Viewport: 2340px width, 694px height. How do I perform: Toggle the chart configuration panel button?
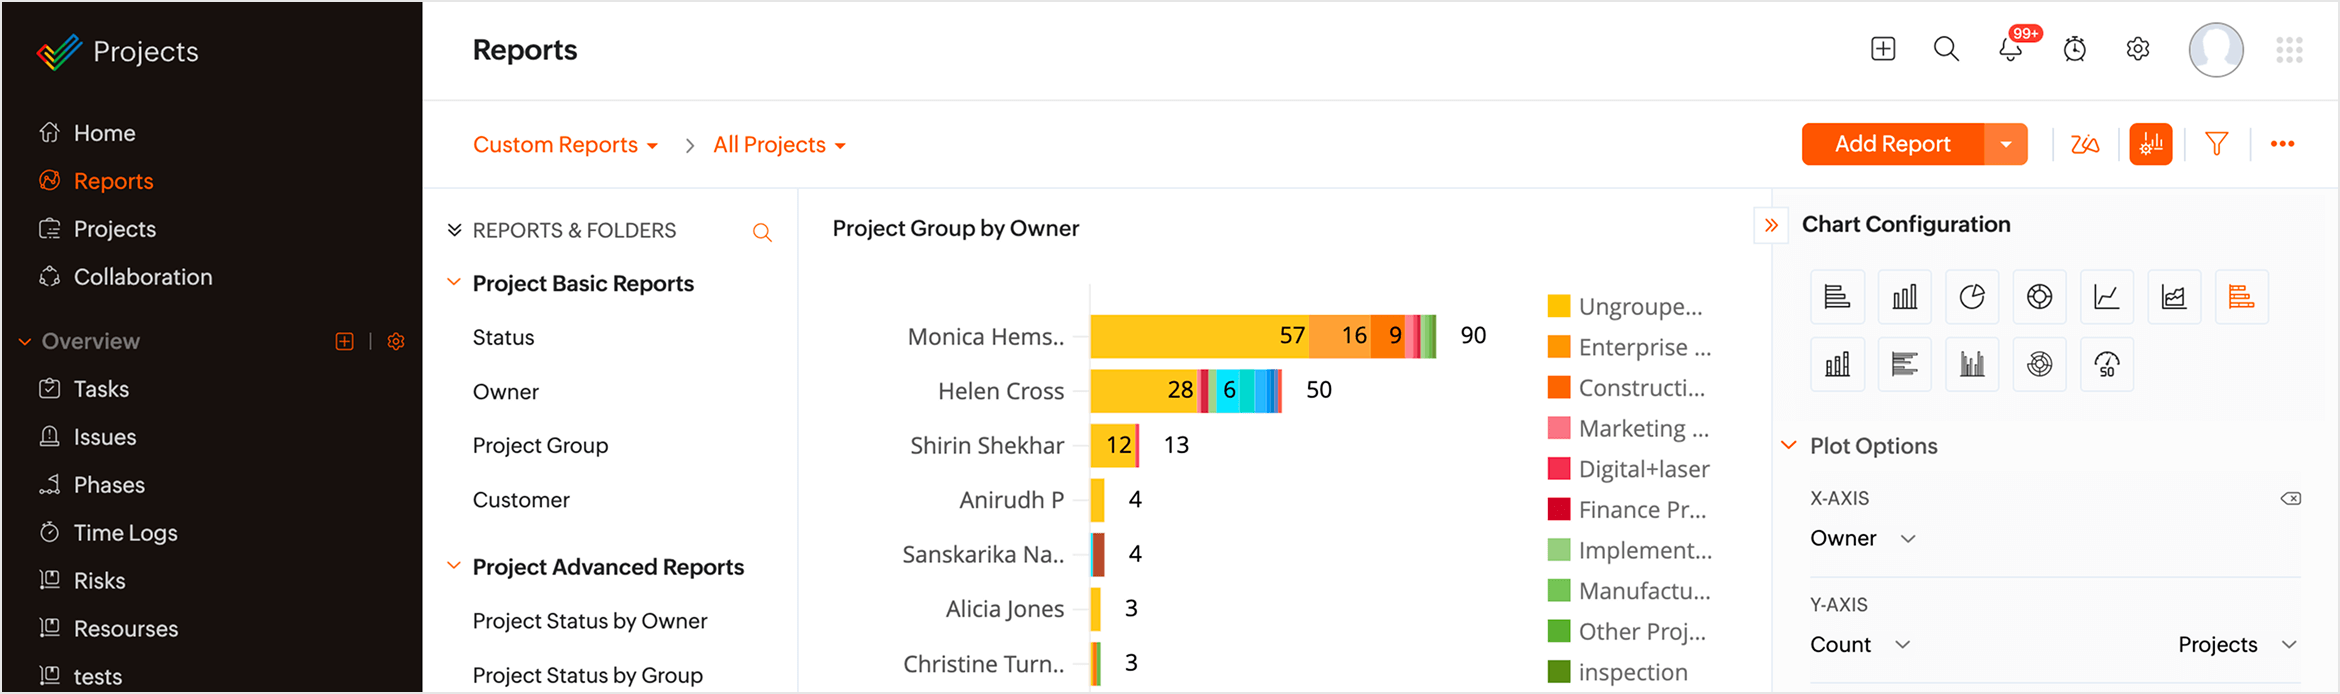(2151, 145)
